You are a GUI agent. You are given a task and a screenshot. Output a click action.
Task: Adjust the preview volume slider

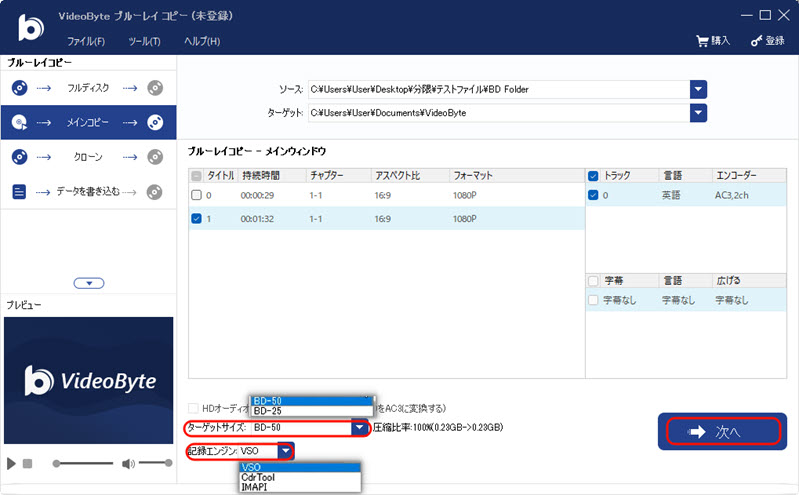coord(155,463)
